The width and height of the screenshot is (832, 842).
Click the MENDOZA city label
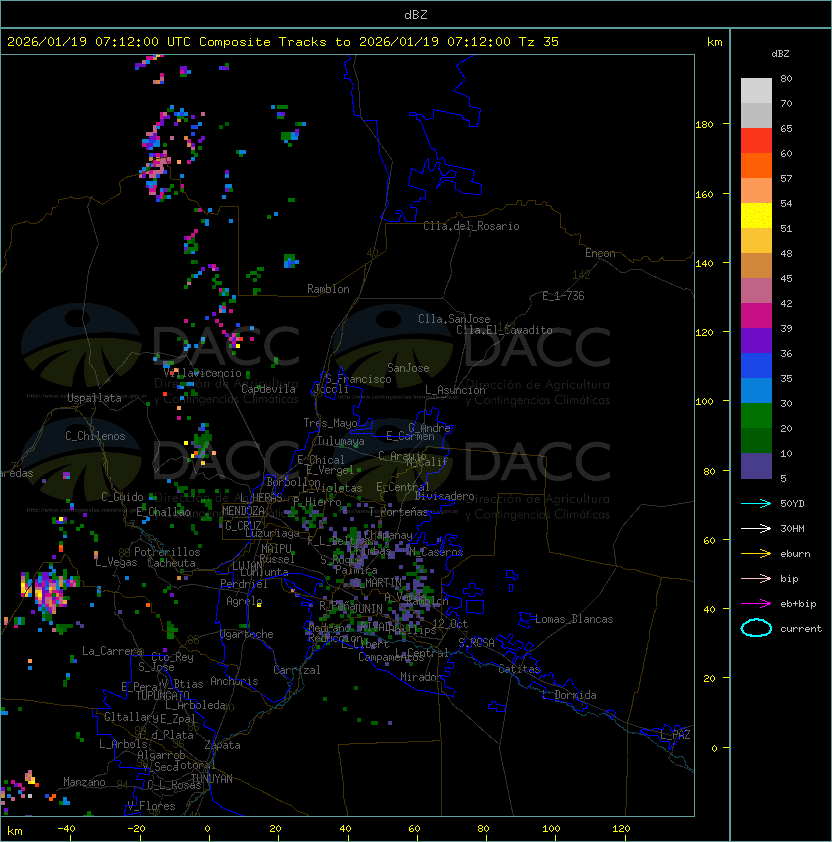point(243,511)
